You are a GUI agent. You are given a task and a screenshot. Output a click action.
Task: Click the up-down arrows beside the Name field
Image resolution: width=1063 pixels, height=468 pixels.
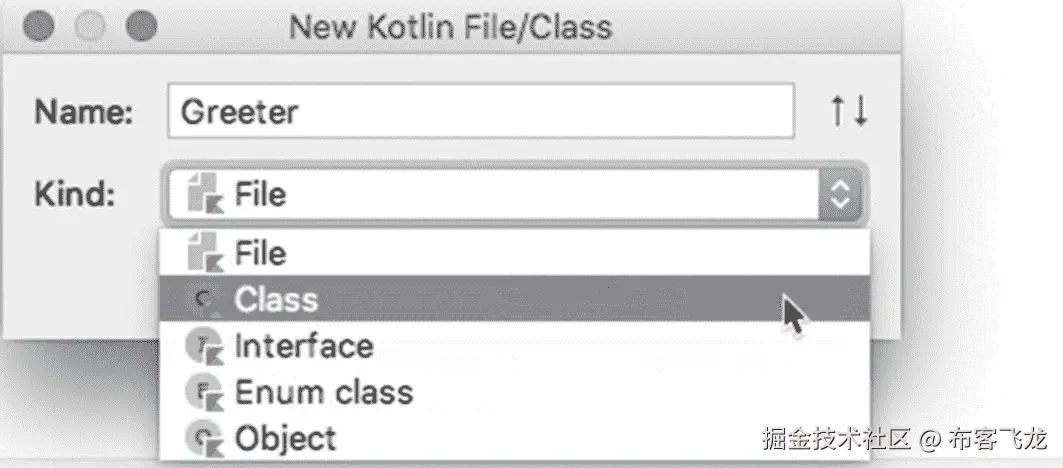click(849, 111)
